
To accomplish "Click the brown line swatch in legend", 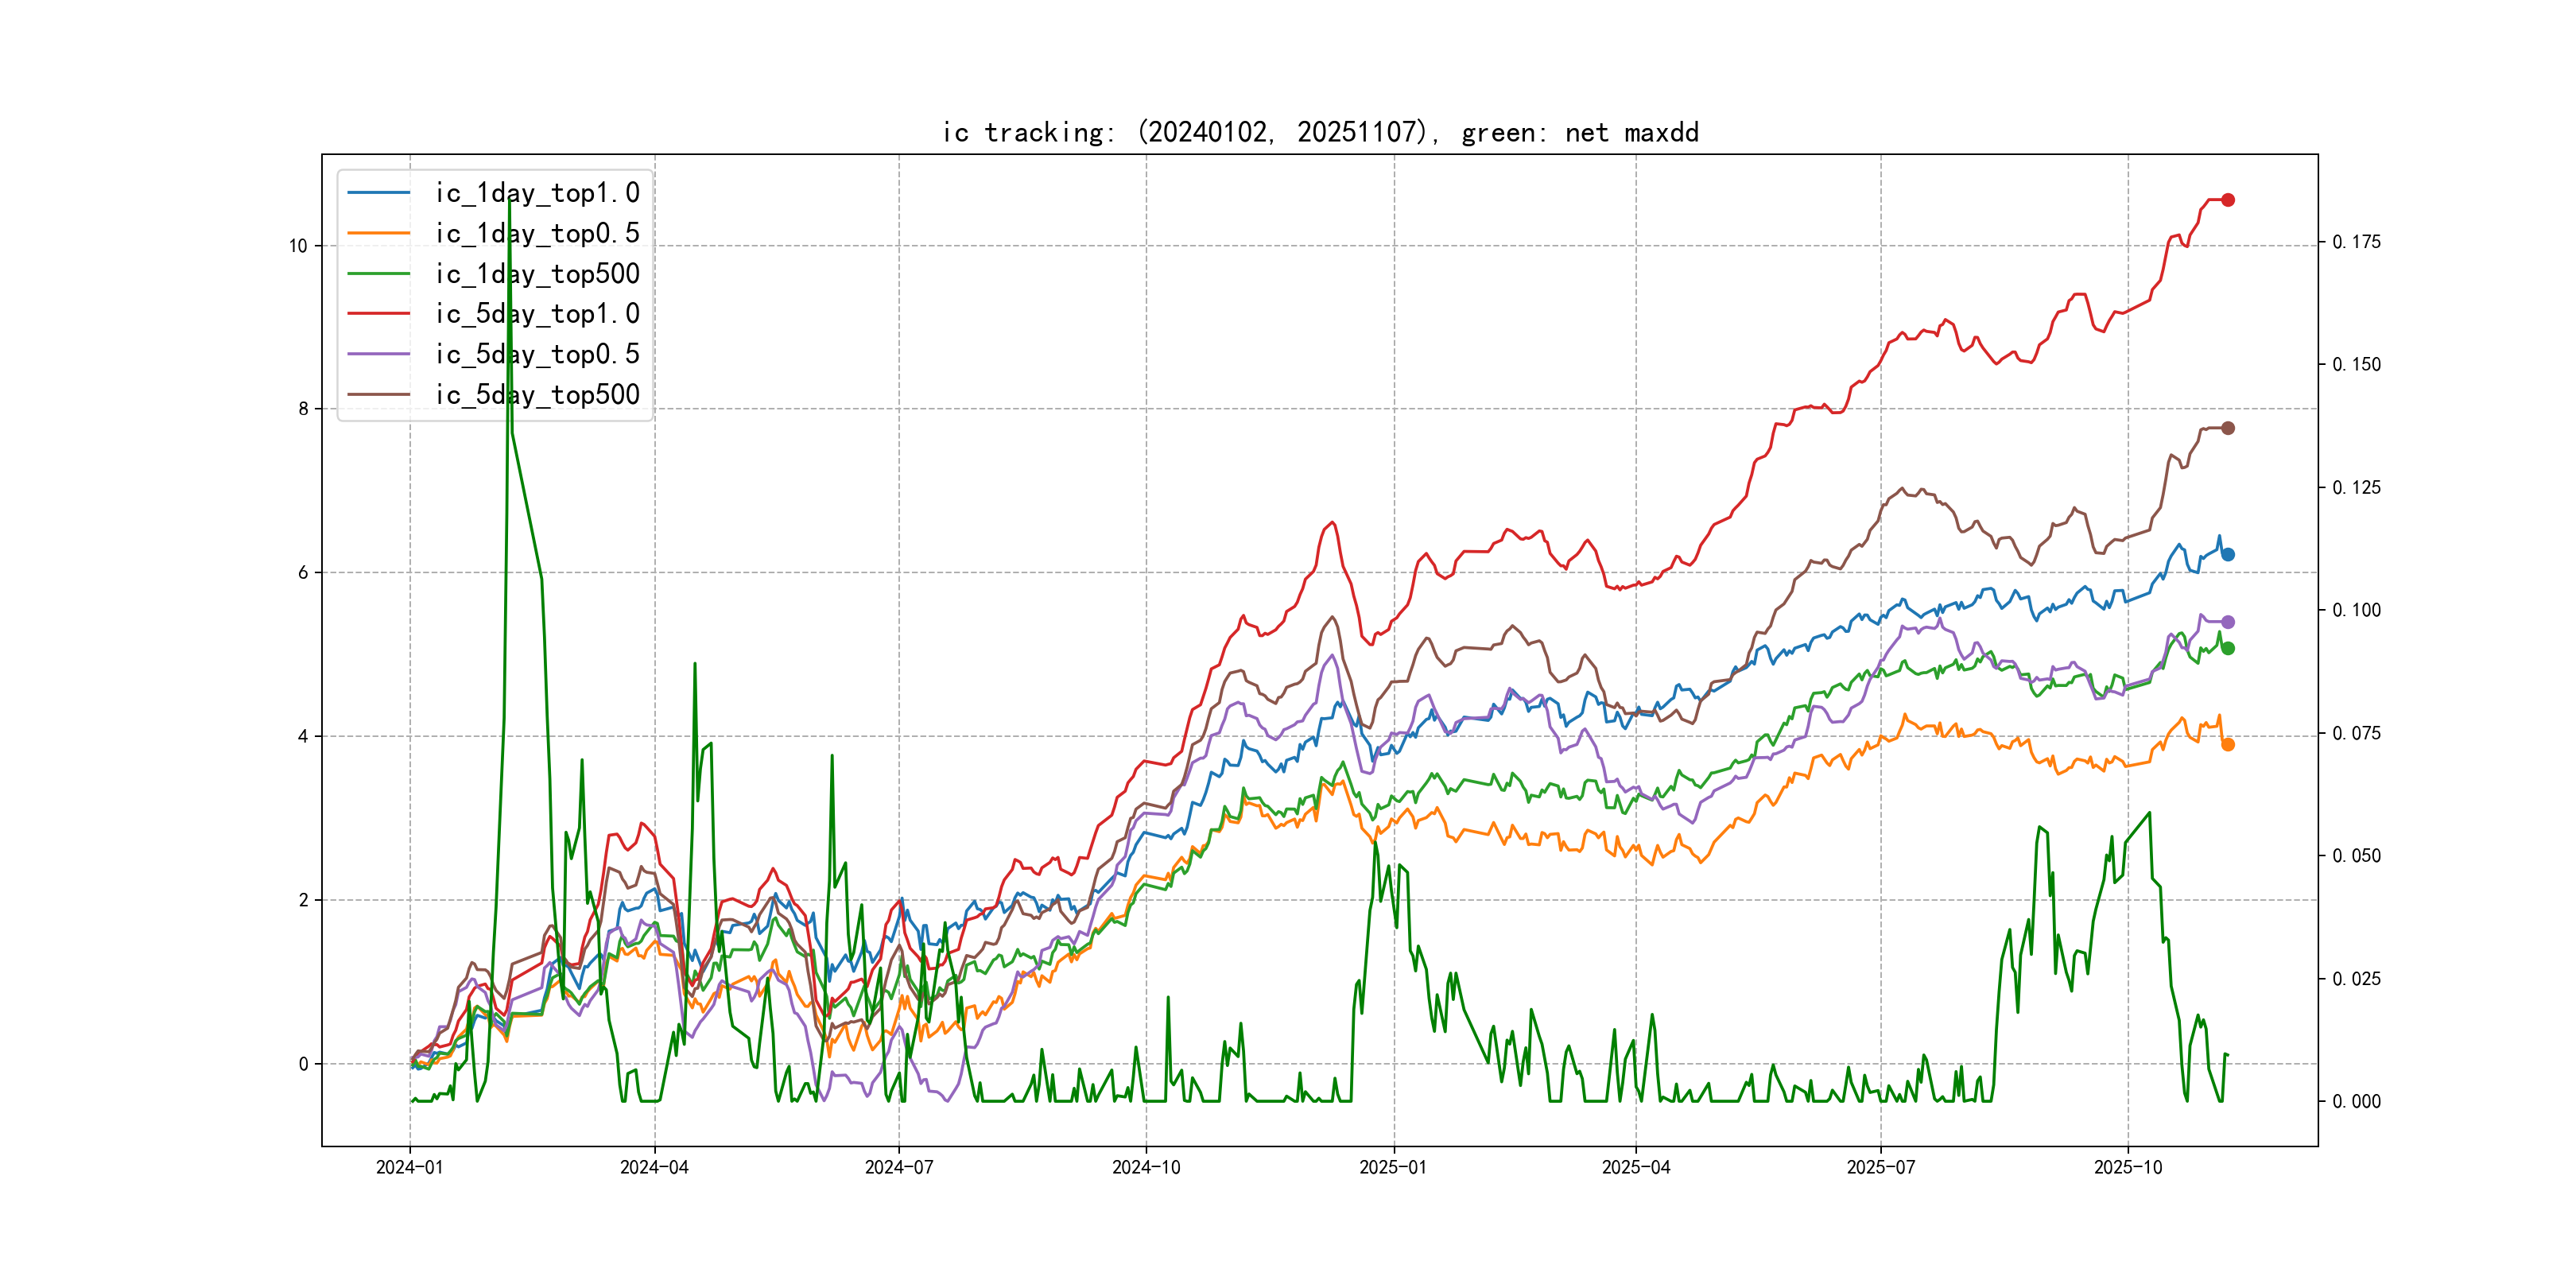I will point(379,395).
